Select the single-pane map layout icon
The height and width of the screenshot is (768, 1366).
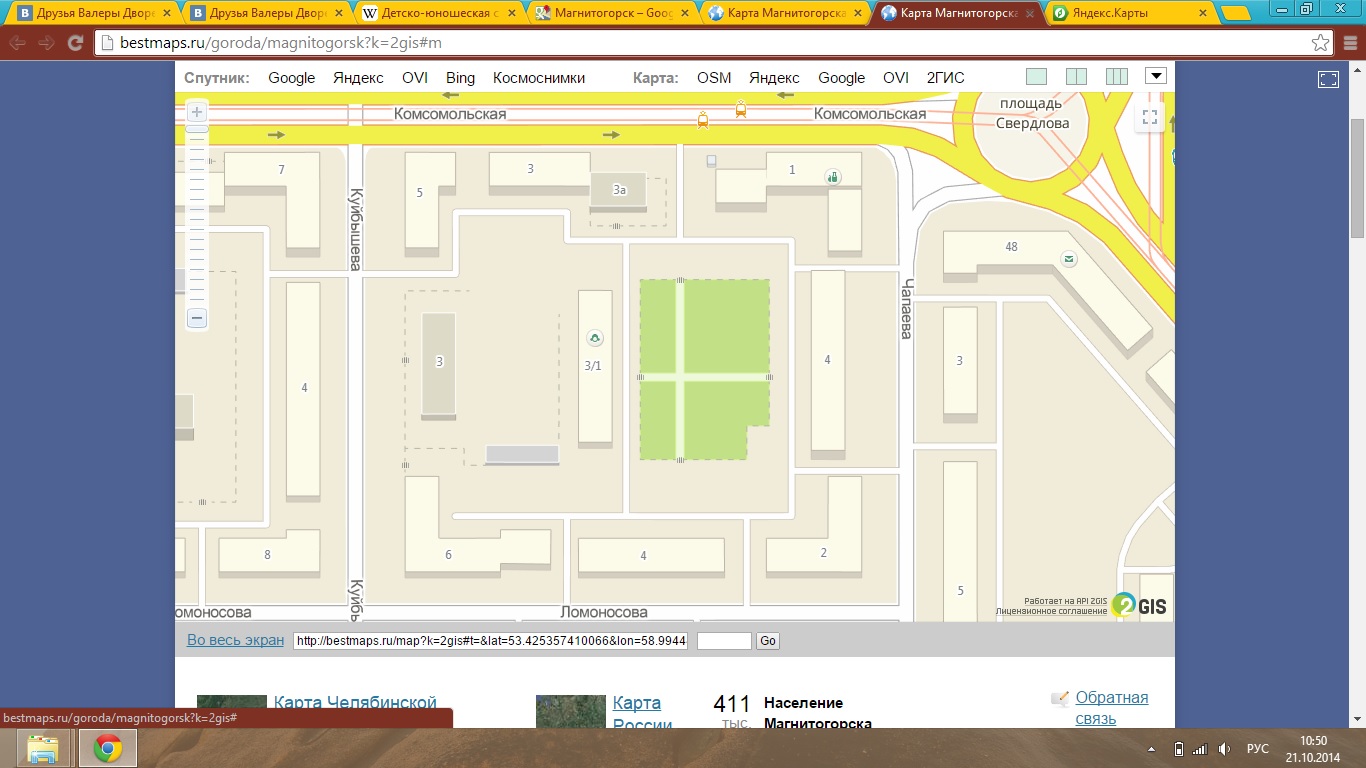(x=1036, y=77)
